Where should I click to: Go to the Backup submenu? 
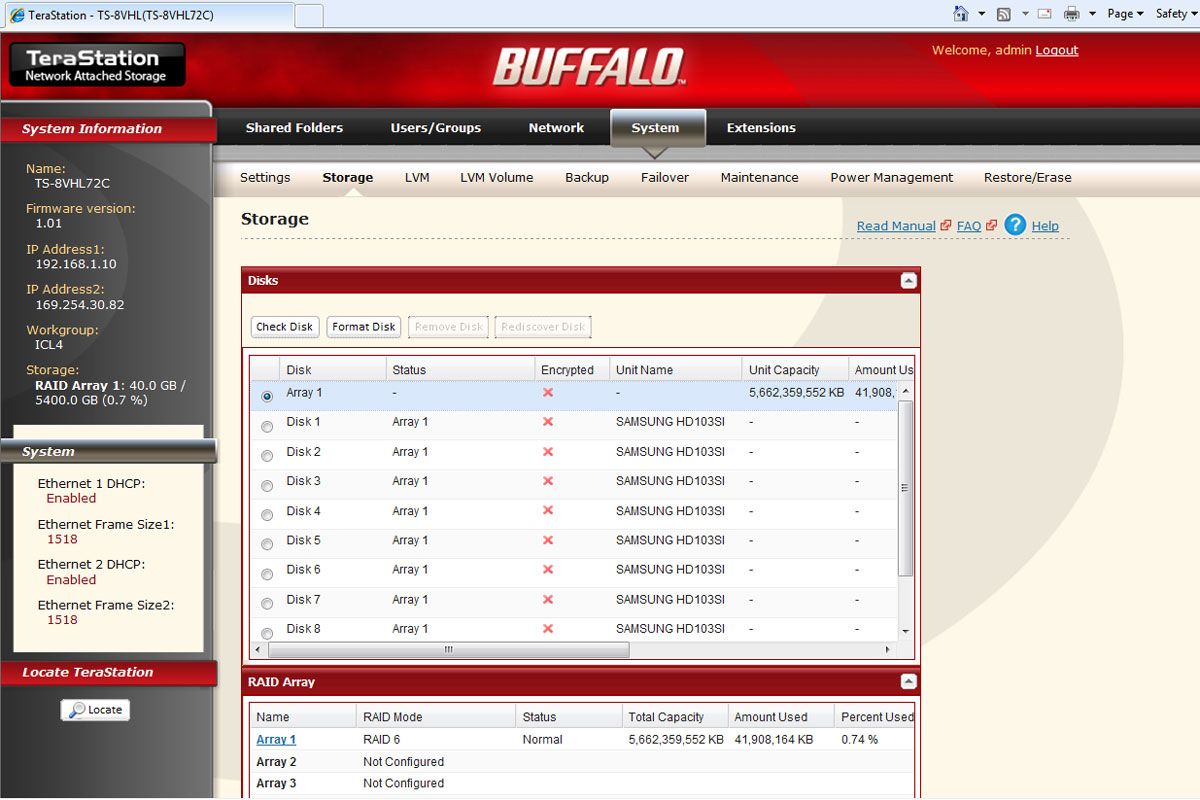coord(587,177)
